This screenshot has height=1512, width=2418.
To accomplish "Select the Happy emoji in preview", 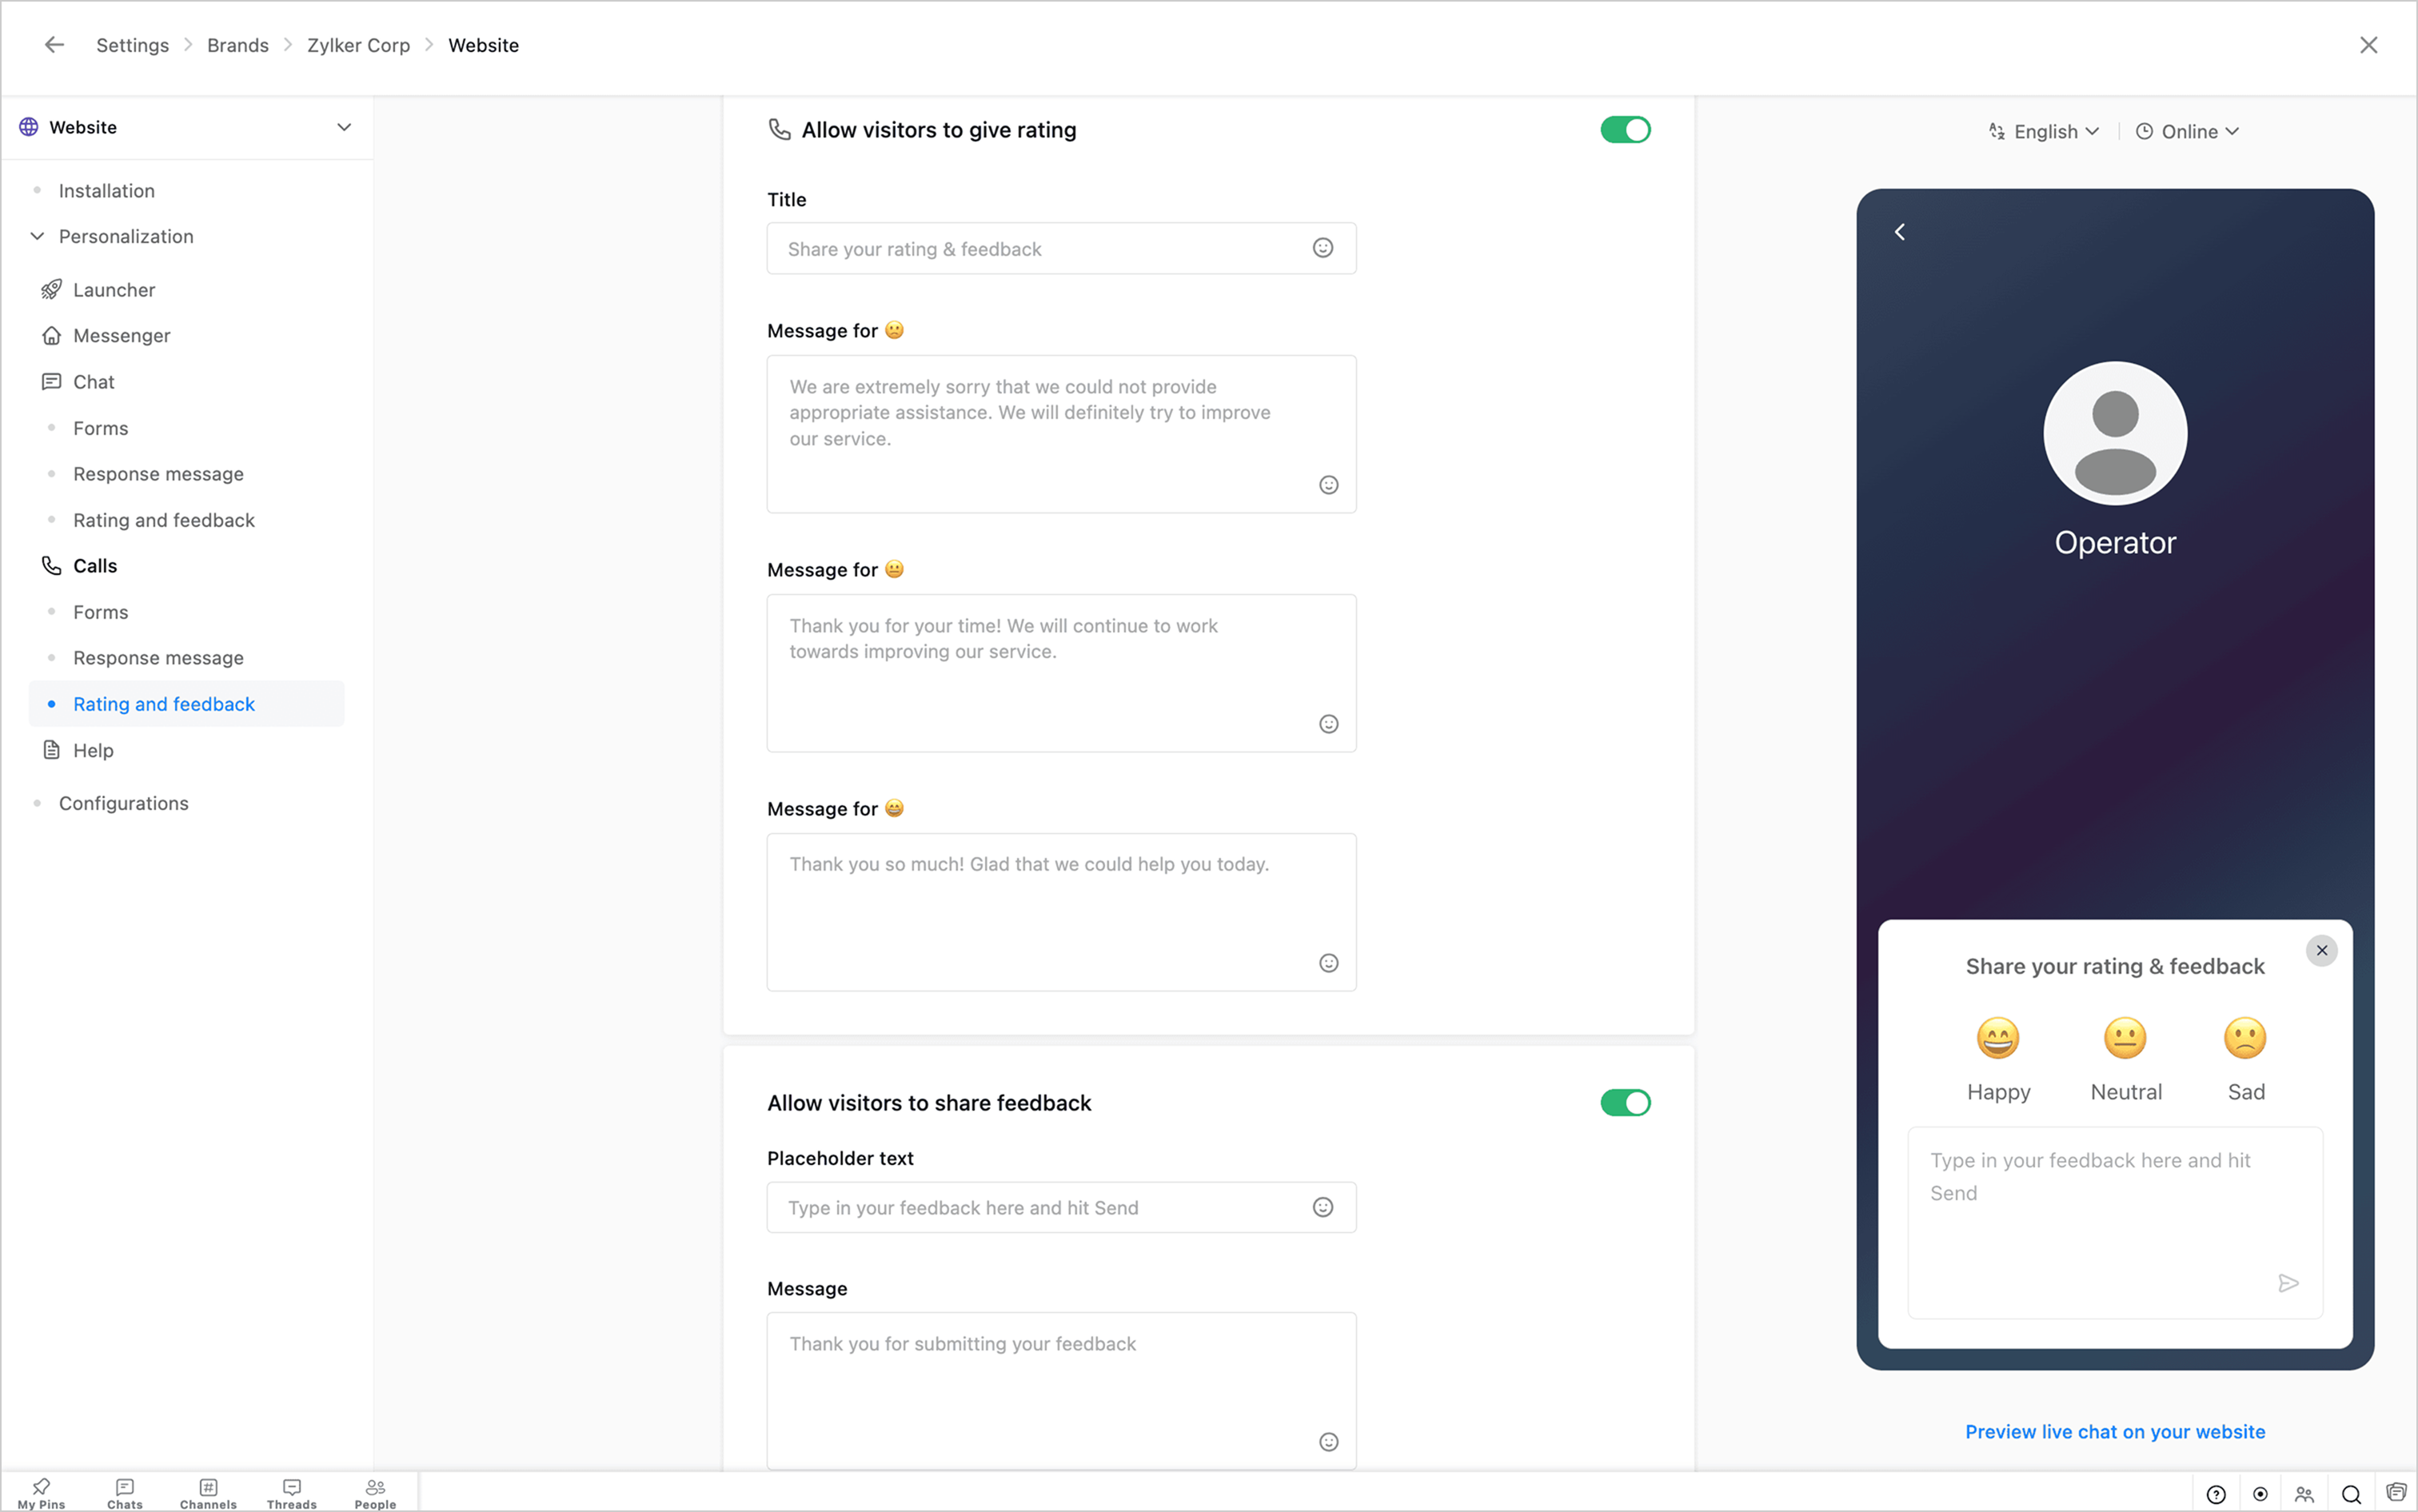I will click(1997, 1039).
